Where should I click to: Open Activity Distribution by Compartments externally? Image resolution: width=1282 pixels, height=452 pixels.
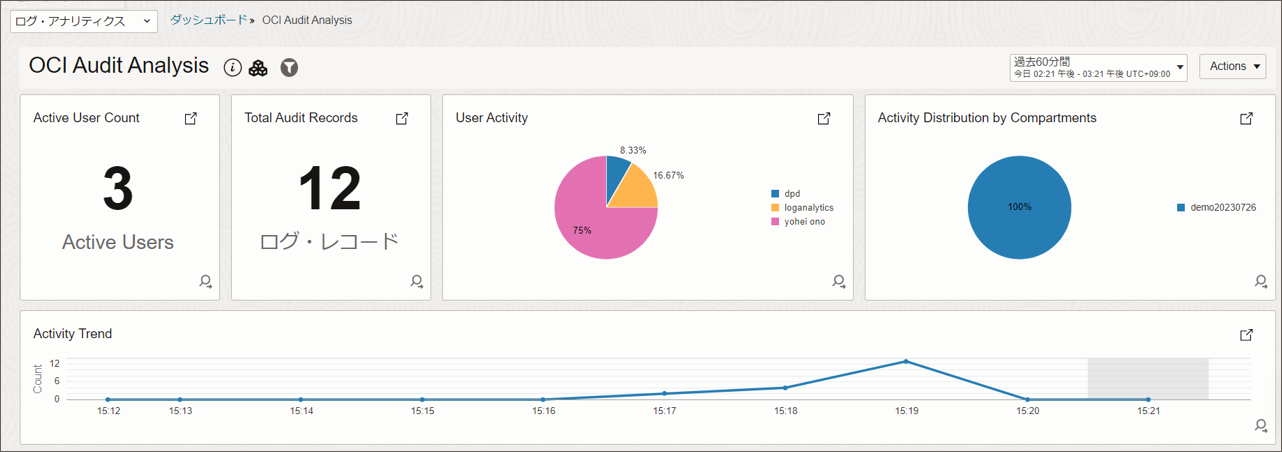click(1246, 118)
